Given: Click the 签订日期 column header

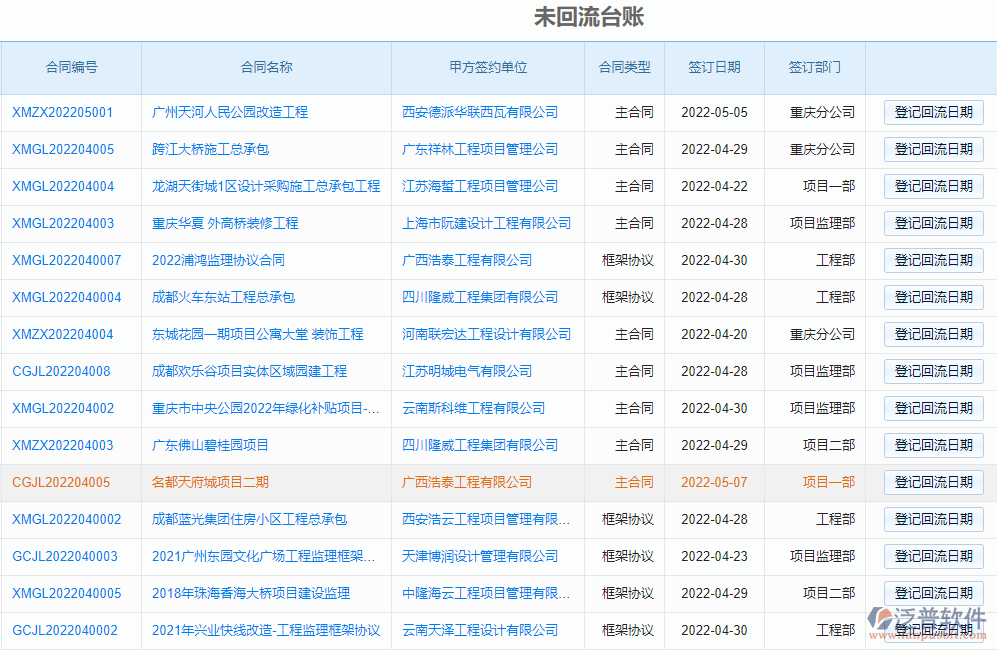Looking at the screenshot, I should tap(714, 67).
